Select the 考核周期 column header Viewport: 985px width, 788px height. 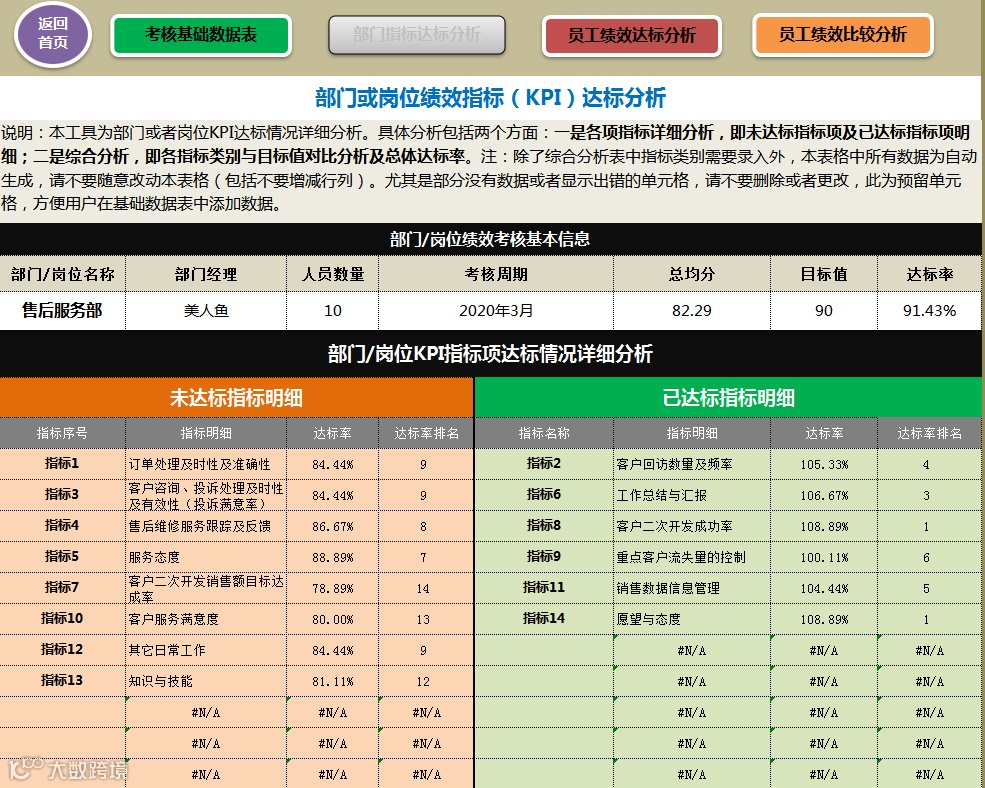coord(496,274)
